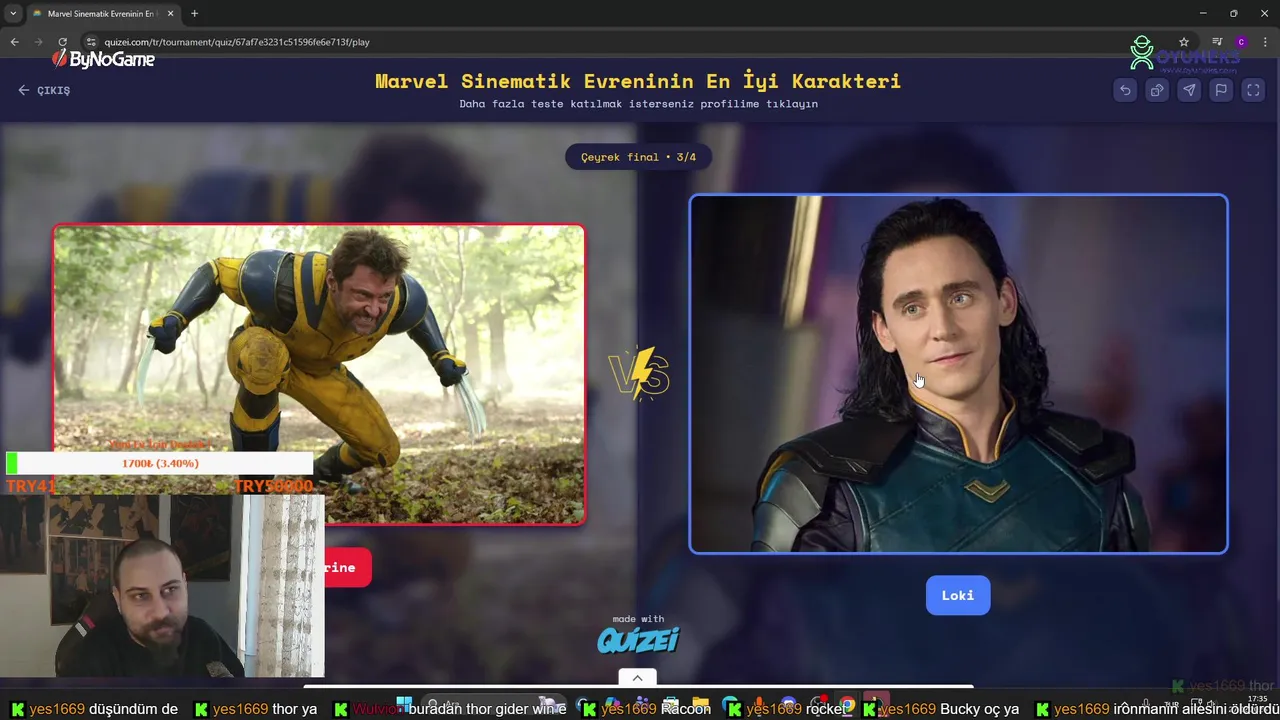This screenshot has width=1280, height=720.
Task: Click the report flag icon
Action: click(1221, 90)
